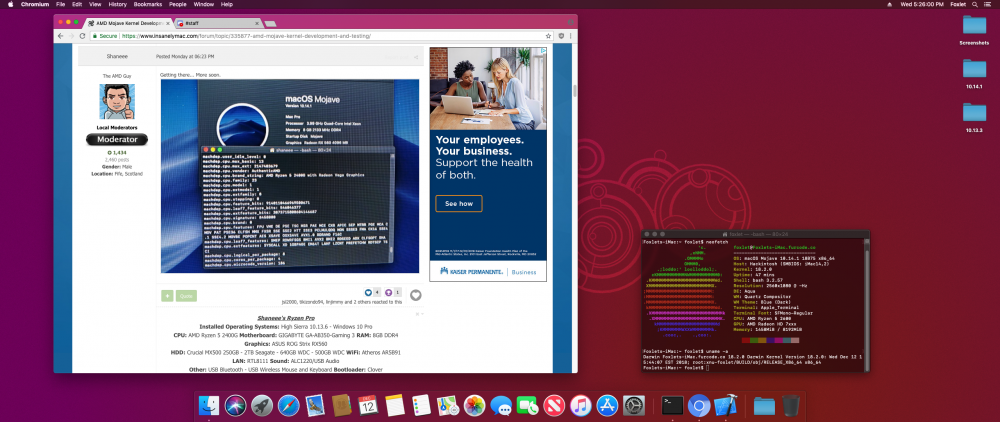Click the share post icon
The width and height of the screenshot is (1000, 422).
[416, 57]
